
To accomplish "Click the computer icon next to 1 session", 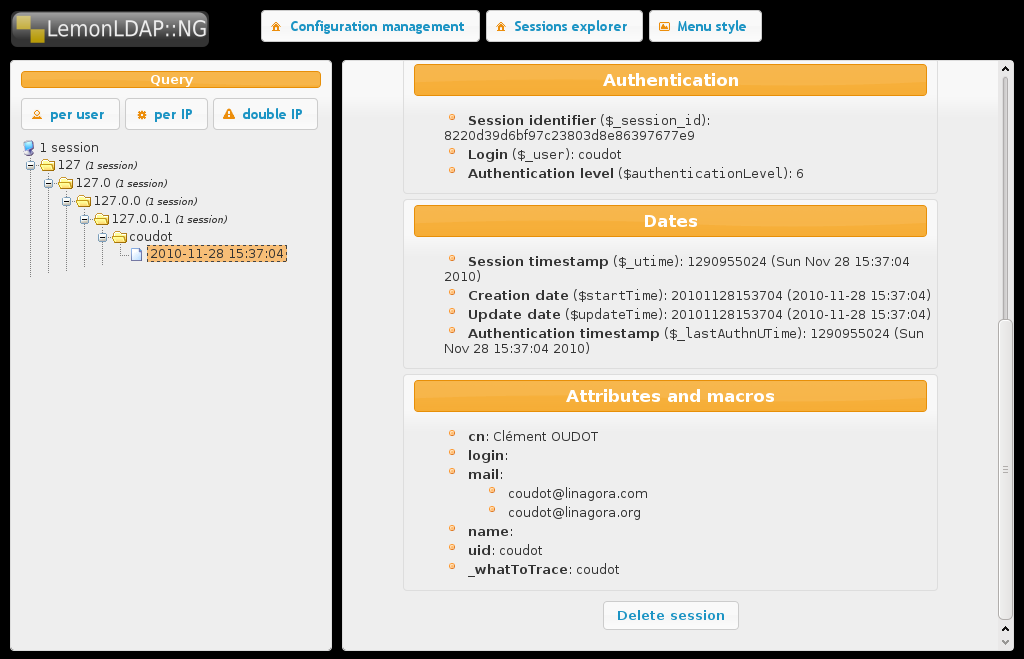I will (x=29, y=148).
